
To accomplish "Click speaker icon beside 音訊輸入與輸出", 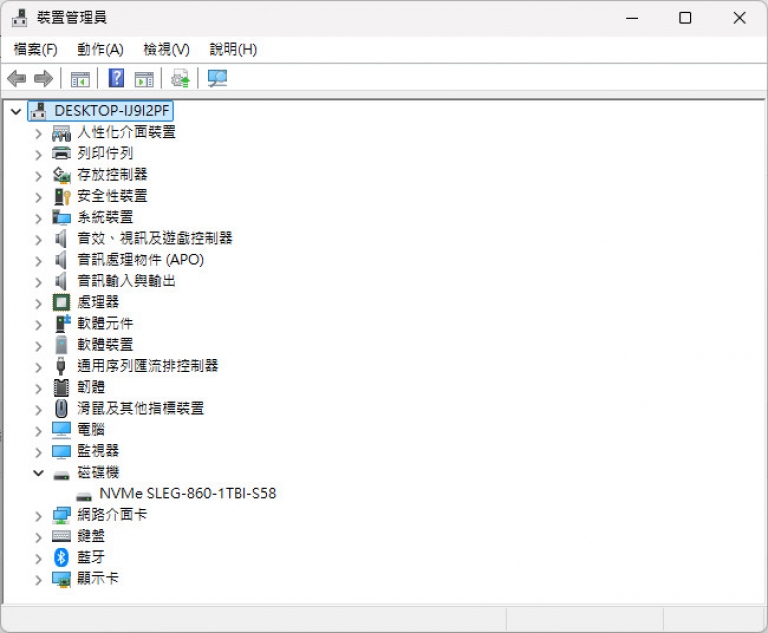I will [61, 281].
